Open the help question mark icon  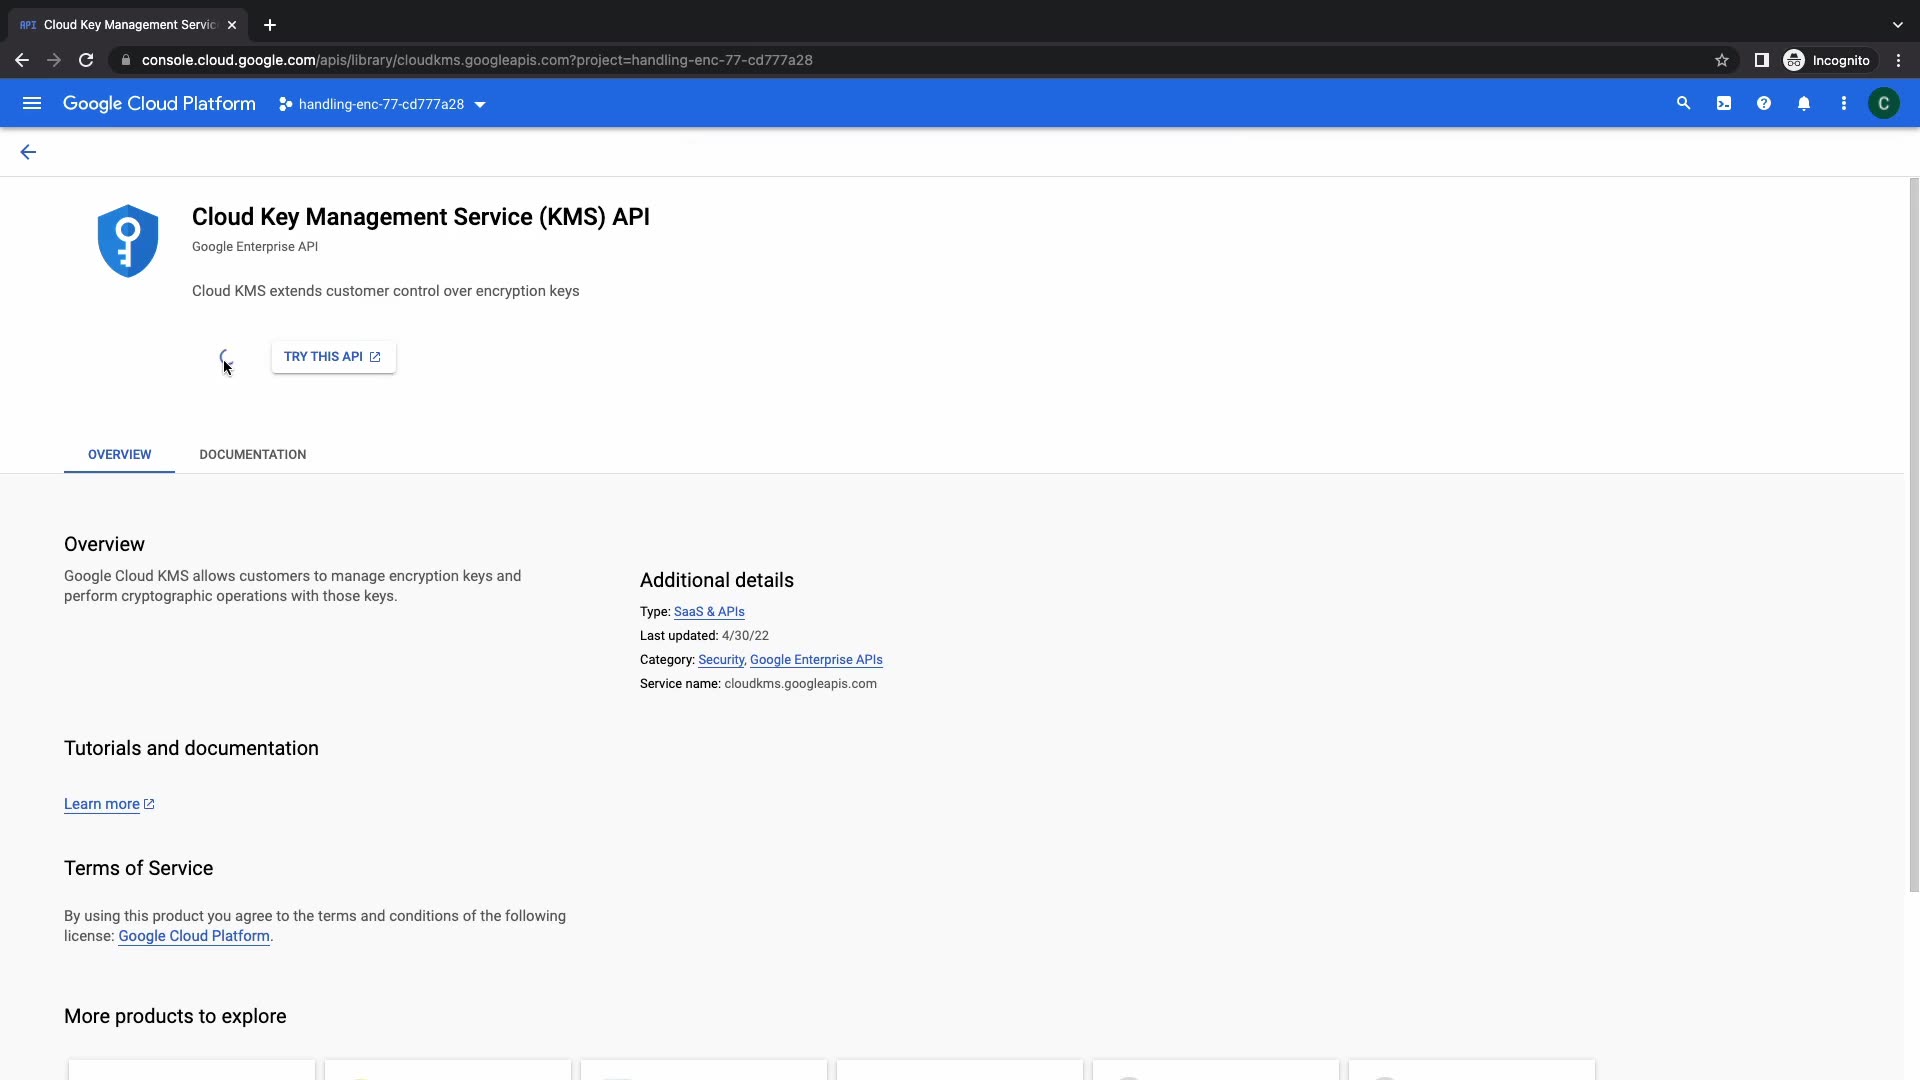(1764, 104)
